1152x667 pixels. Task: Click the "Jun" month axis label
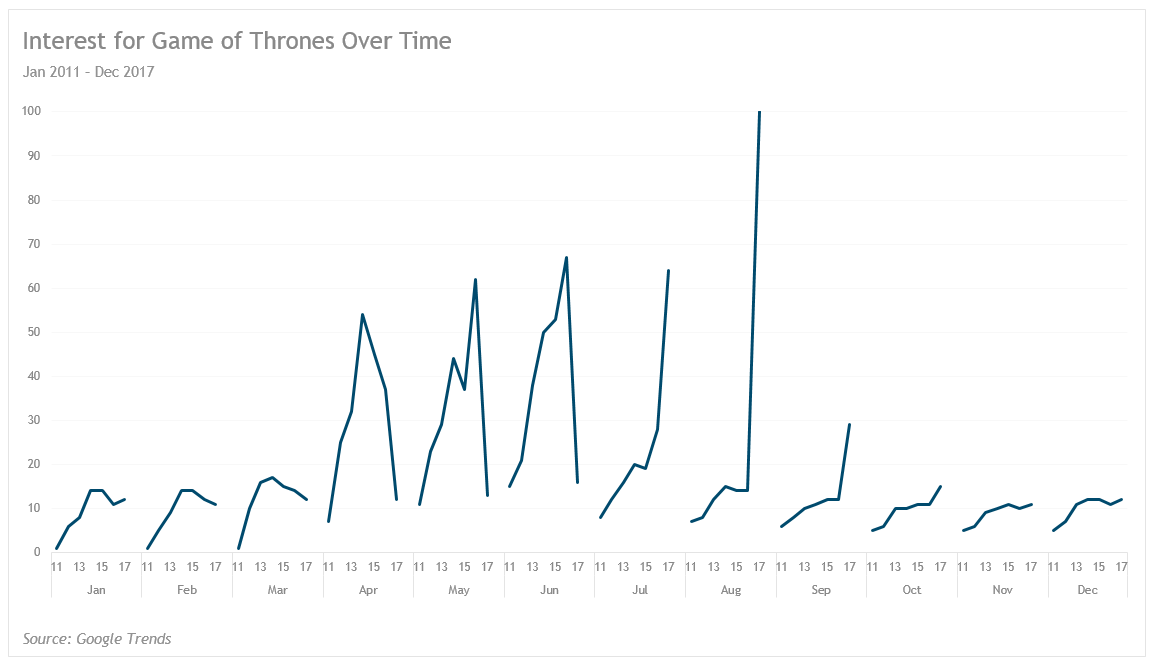549,590
